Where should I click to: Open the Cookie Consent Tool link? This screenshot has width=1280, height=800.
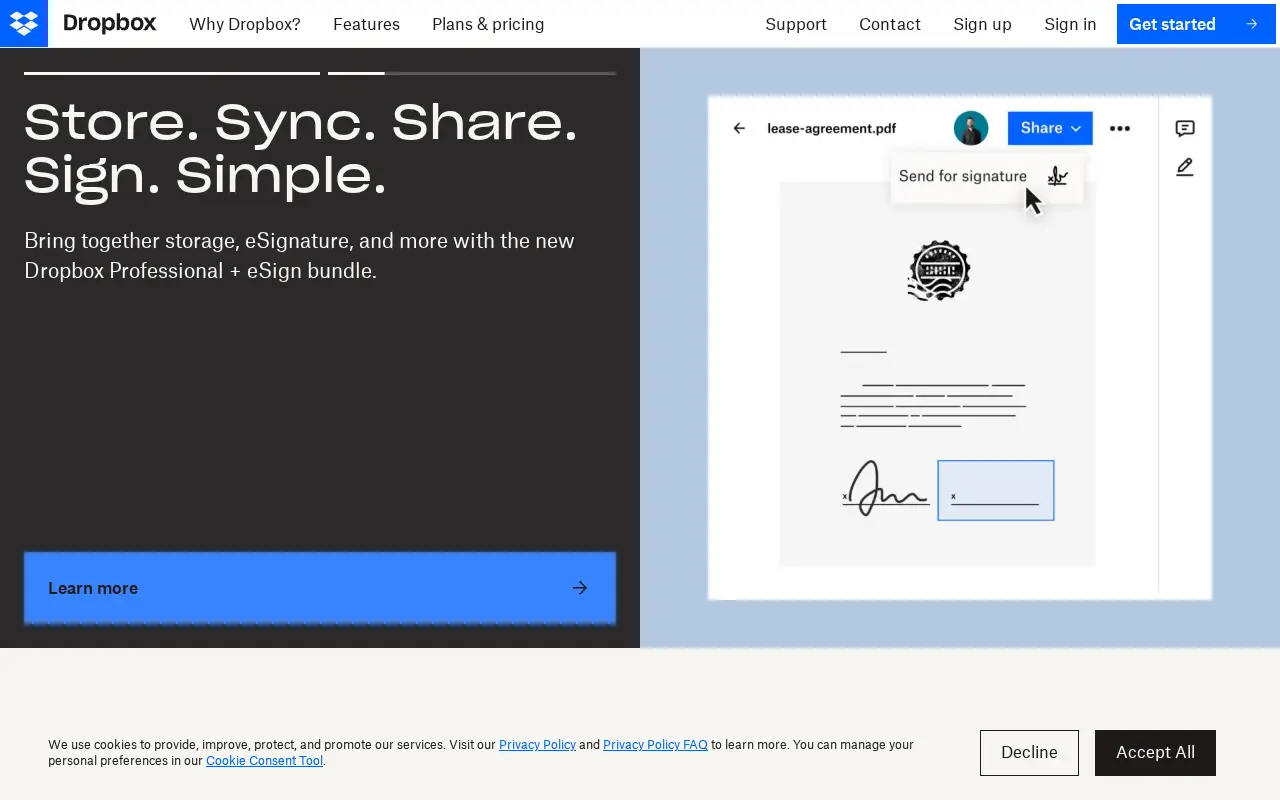pos(264,761)
